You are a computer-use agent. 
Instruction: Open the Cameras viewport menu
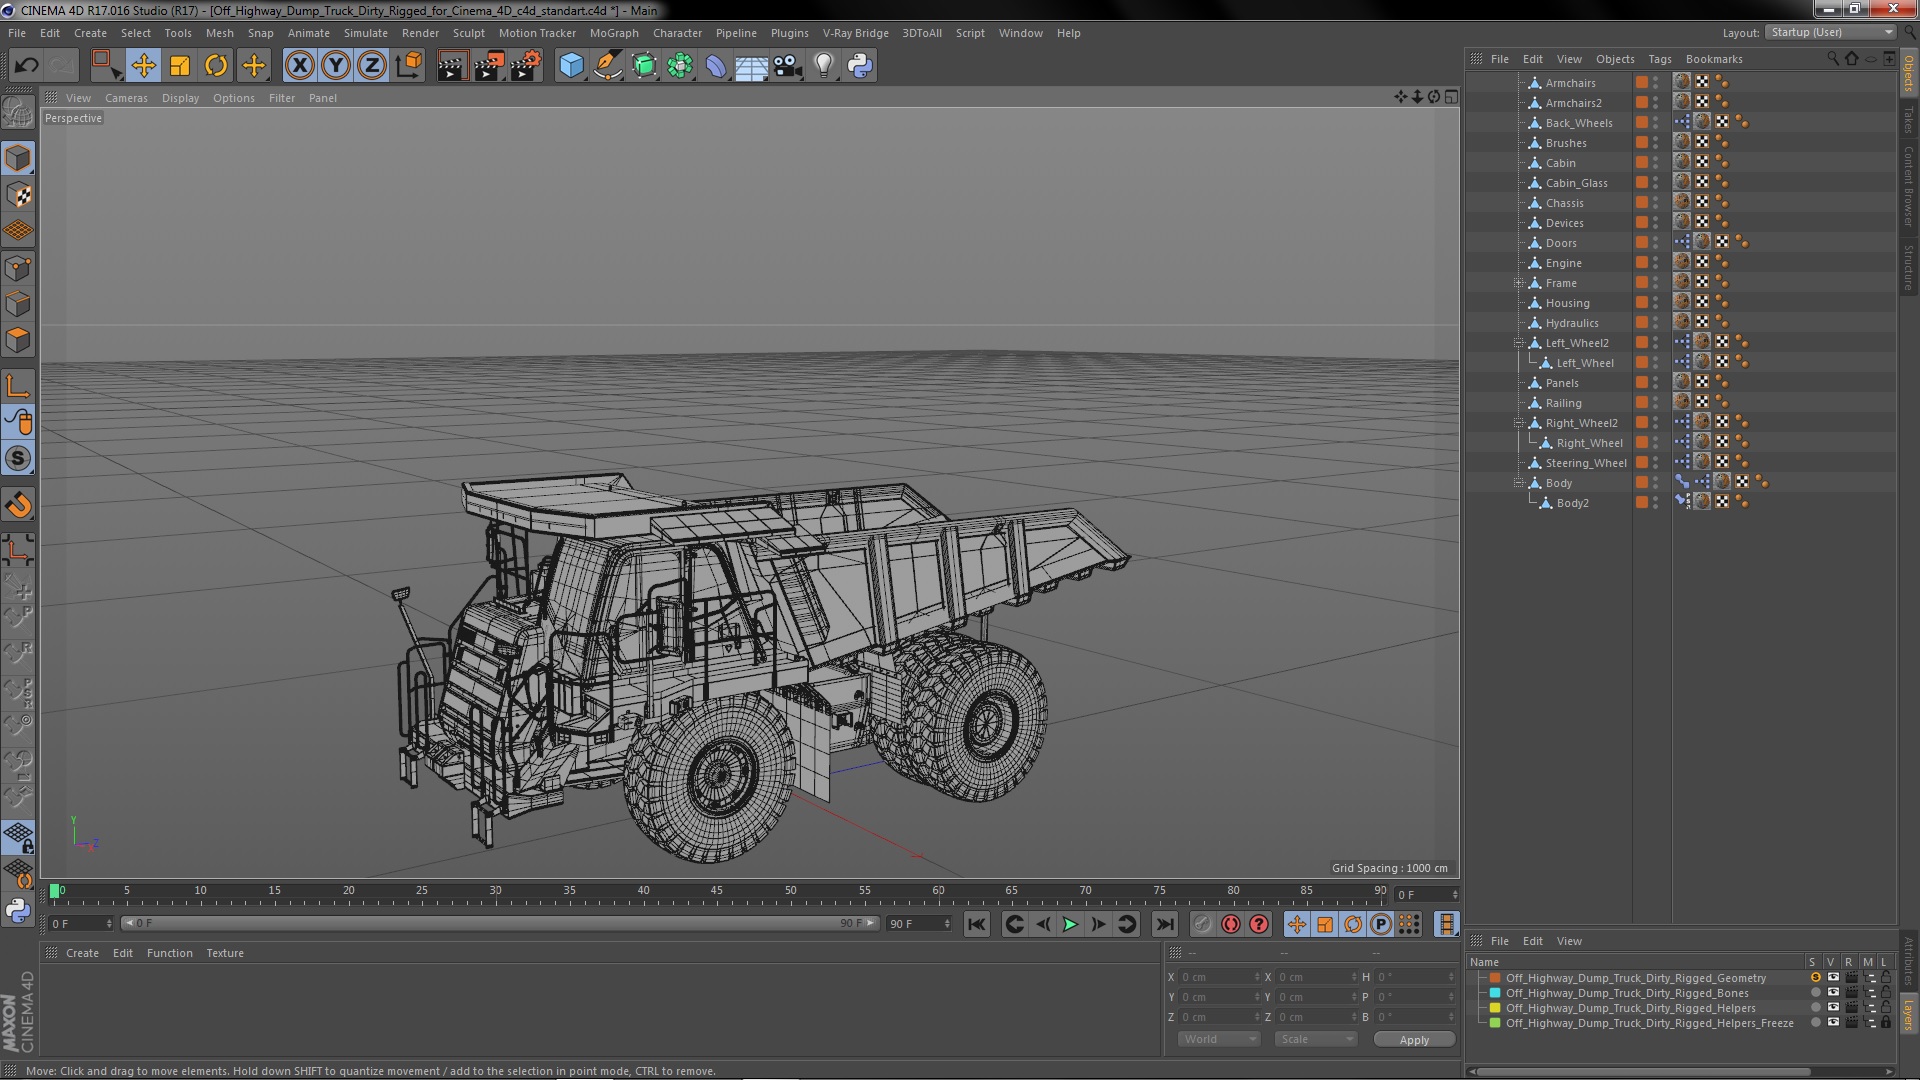coord(126,98)
